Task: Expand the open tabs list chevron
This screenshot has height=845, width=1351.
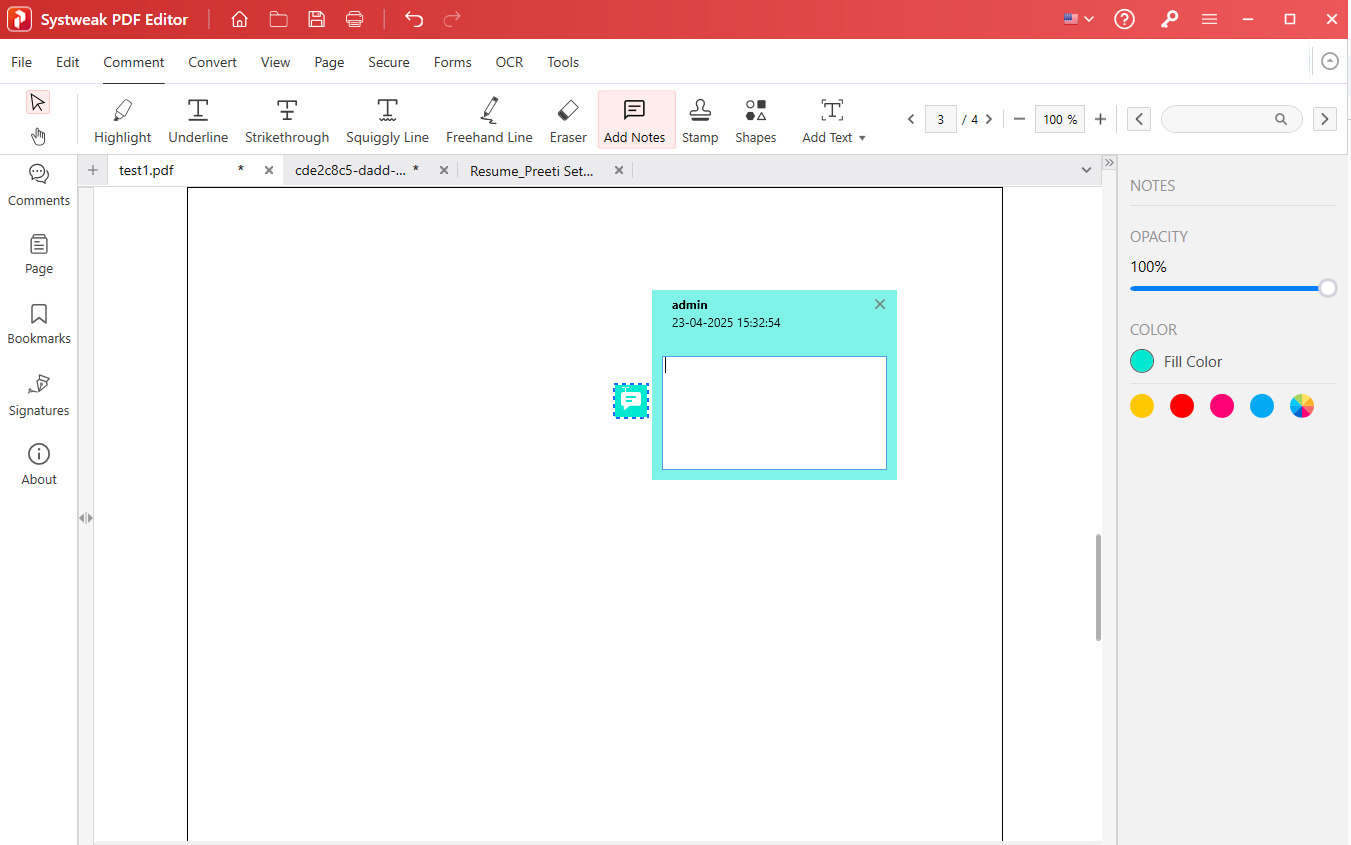Action: [x=1086, y=171]
